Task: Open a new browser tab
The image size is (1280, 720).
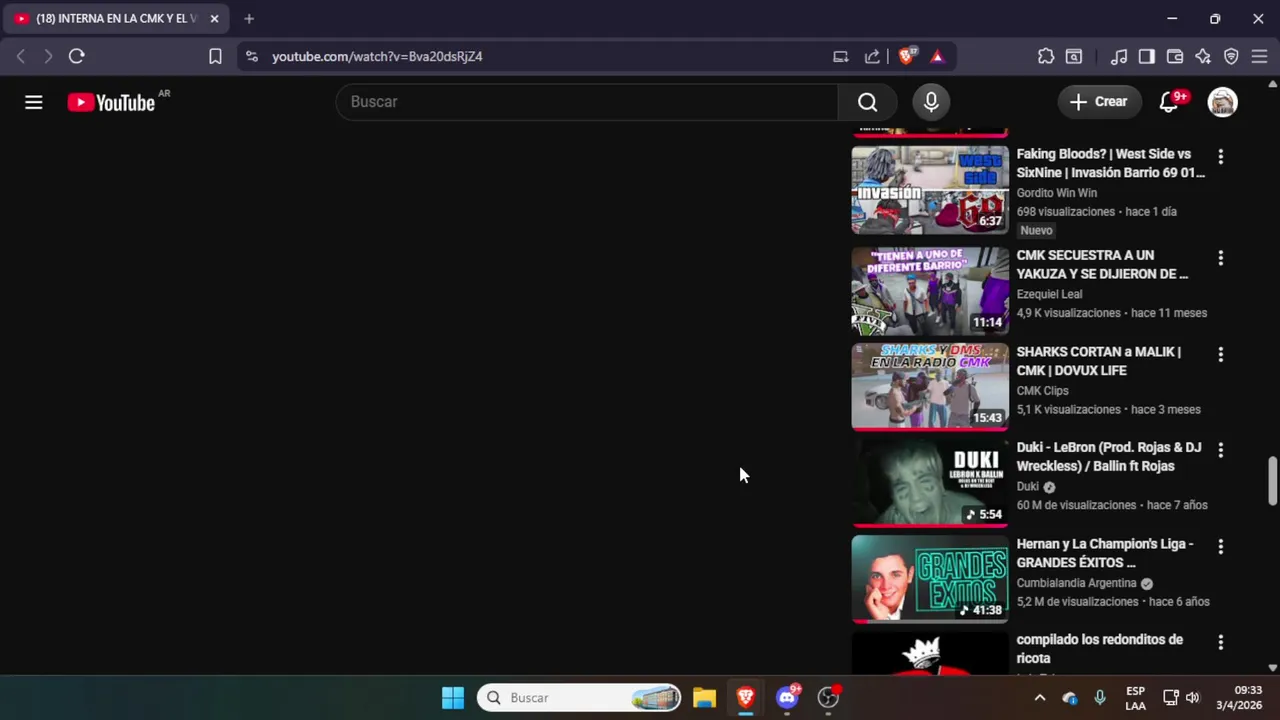Action: [x=249, y=18]
